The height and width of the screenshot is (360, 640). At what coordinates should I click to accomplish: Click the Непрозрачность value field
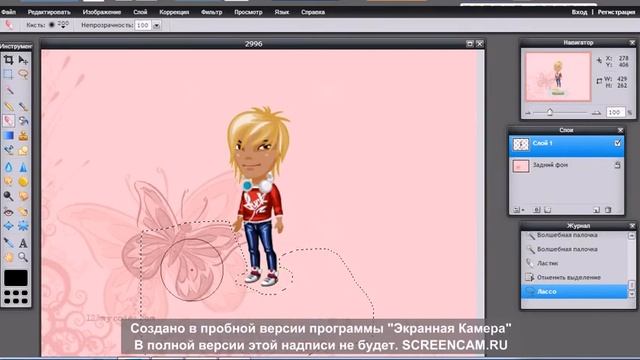pos(143,25)
